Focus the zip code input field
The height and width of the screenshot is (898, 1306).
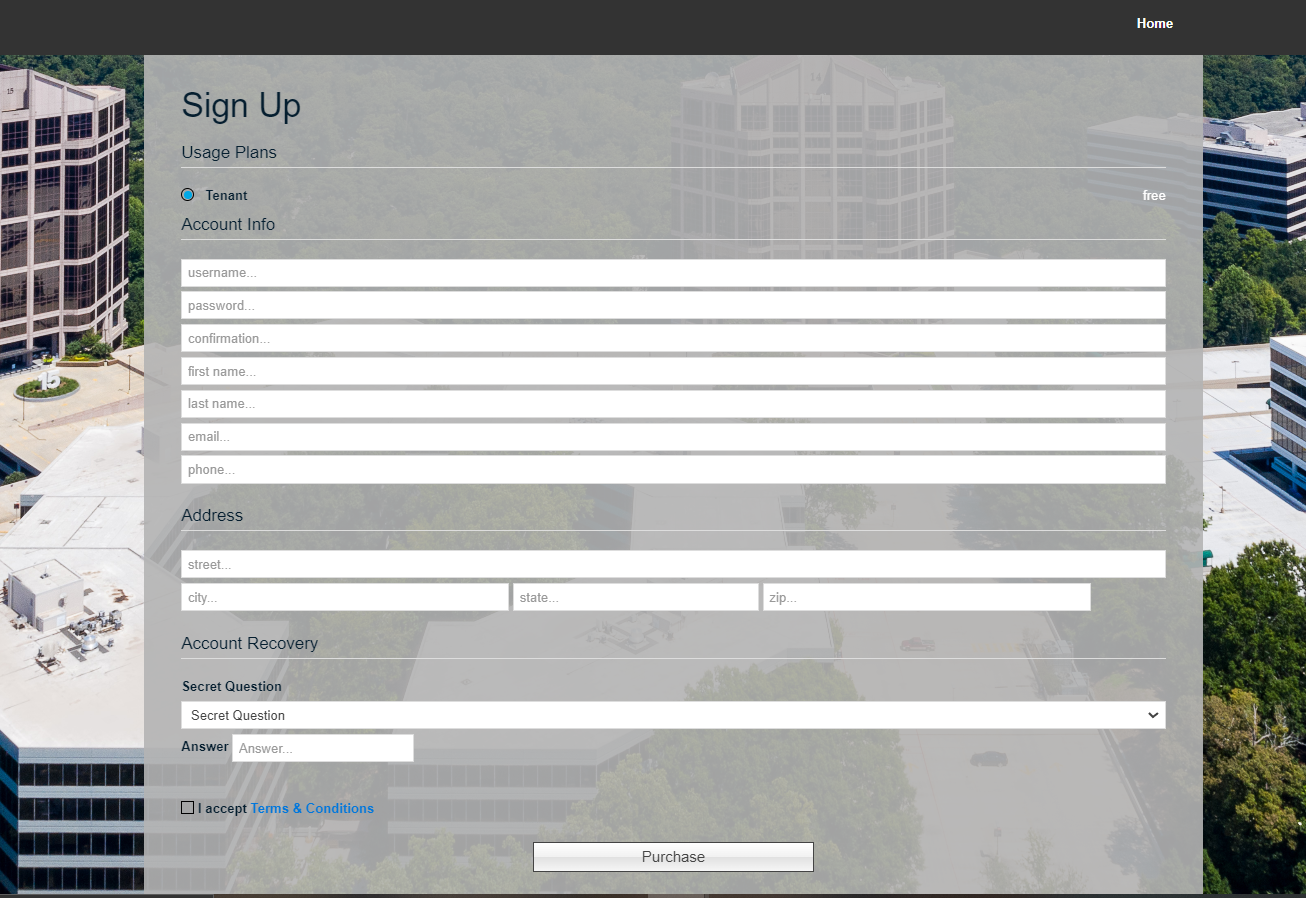(927, 597)
